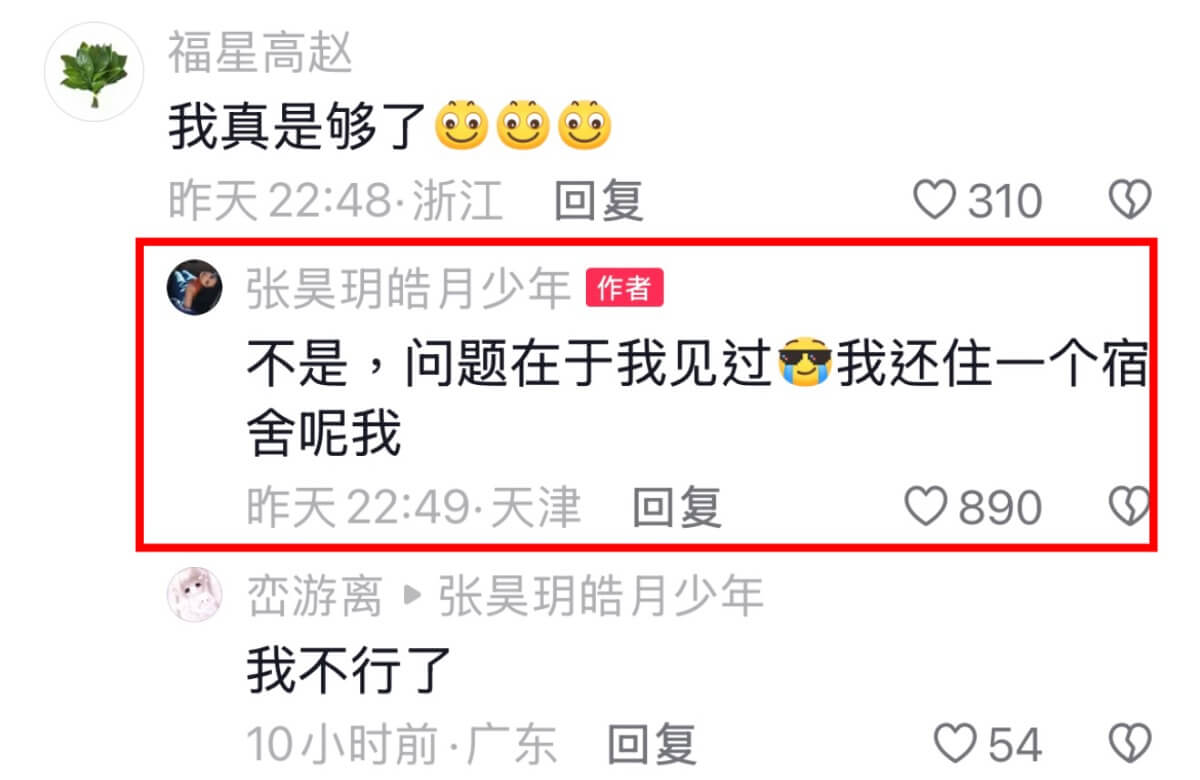Screen dimensions: 1200x780
Task: Tap broken heart on the author's reply
Action: click(x=1131, y=508)
